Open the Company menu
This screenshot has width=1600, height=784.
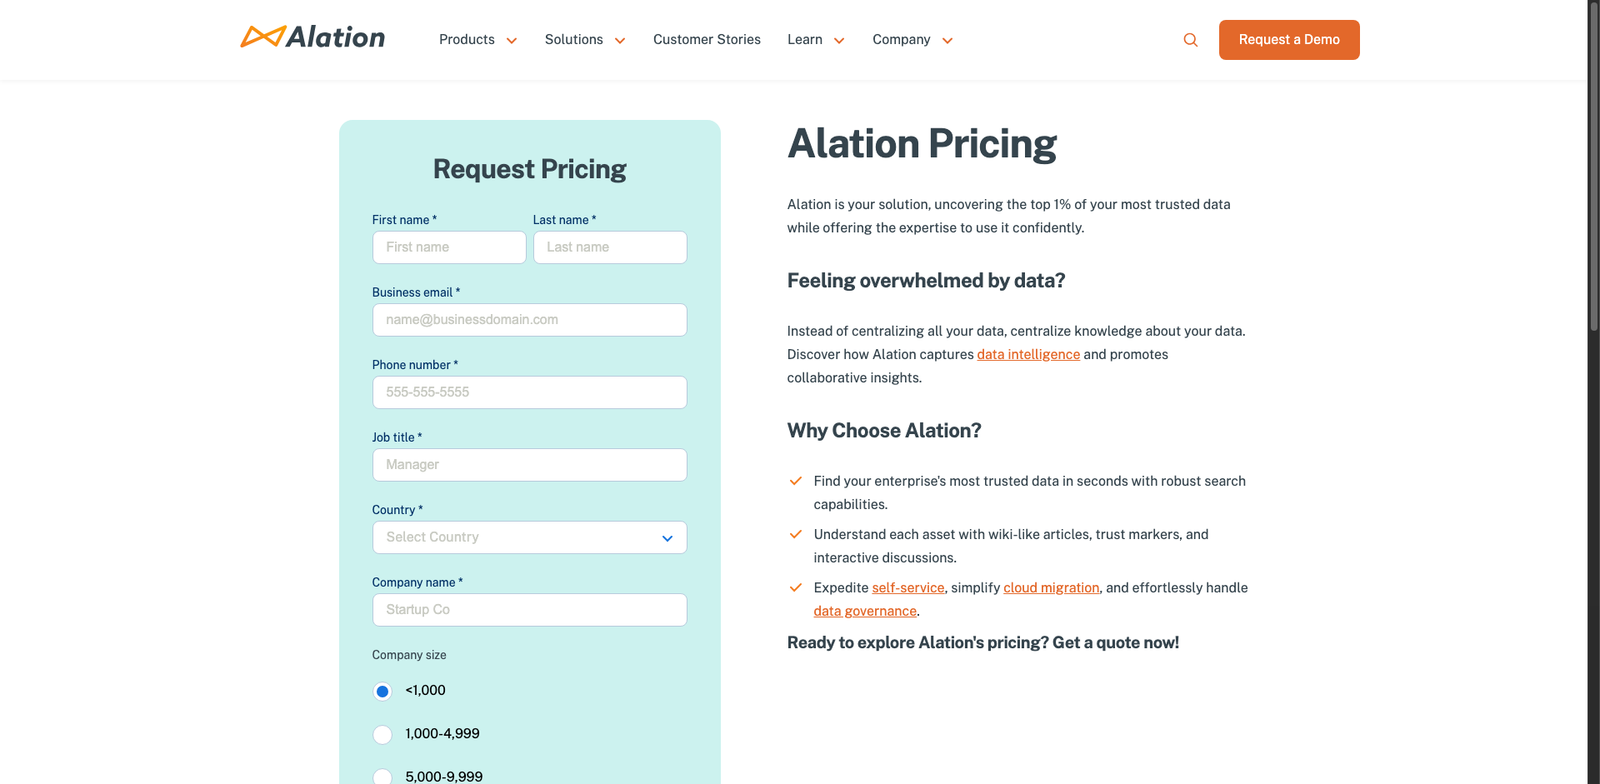coord(901,40)
